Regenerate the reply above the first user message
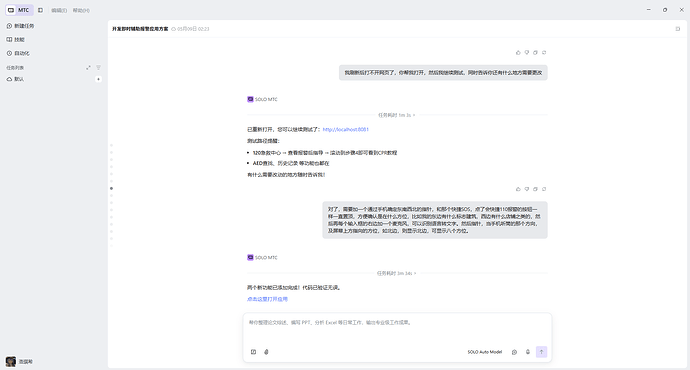Viewport: 690px width, 370px height. tap(544, 52)
